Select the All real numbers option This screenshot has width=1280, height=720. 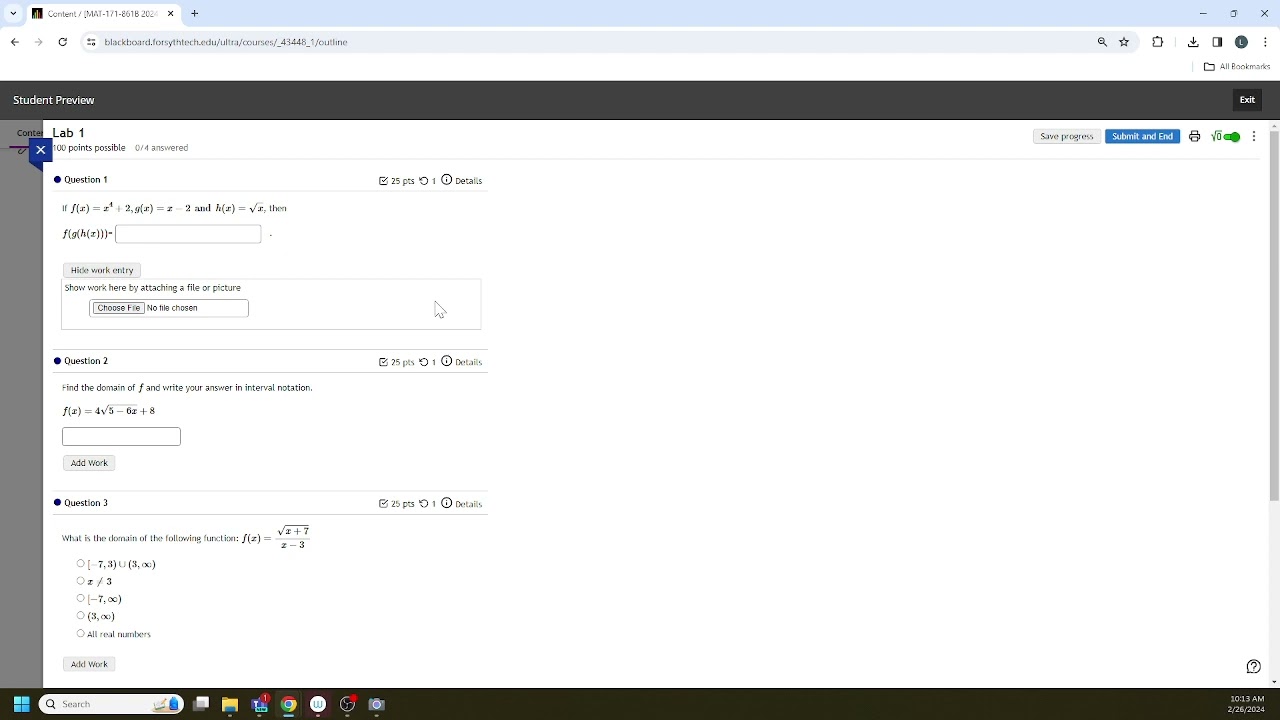pos(81,634)
